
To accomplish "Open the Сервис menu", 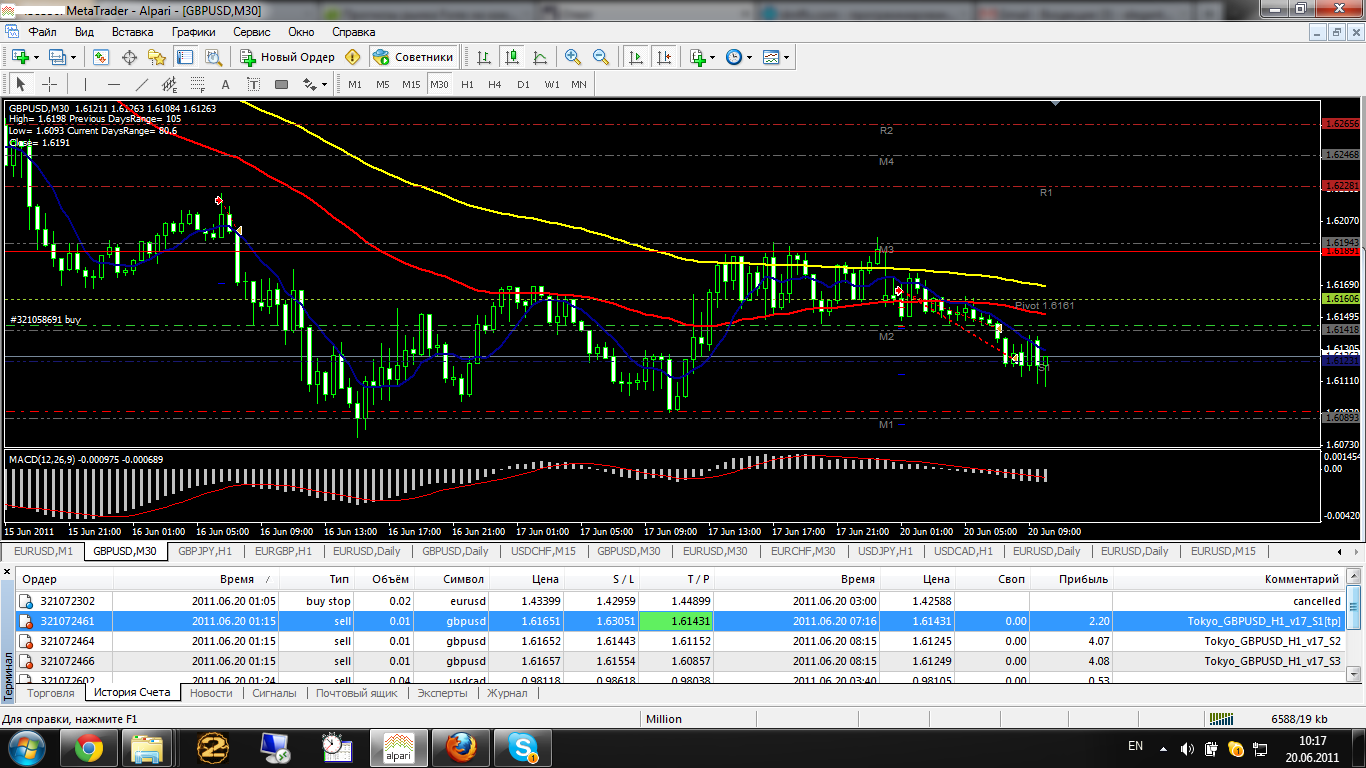I will pyautogui.click(x=252, y=32).
